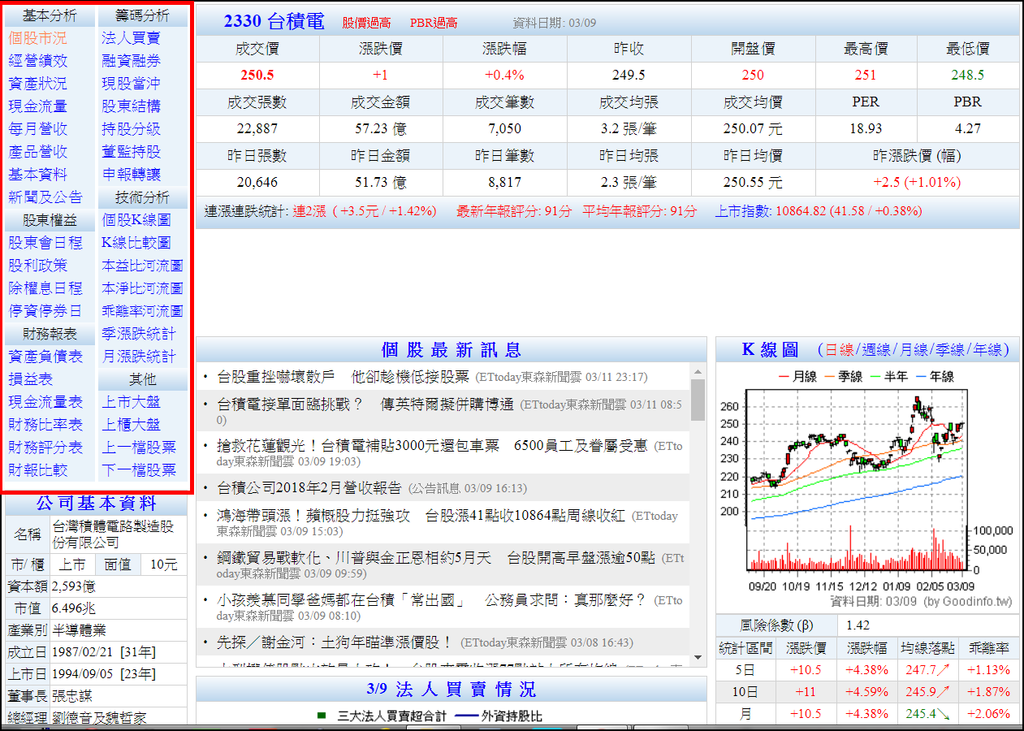
Task: Open K線比較圖 link
Action: [x=136, y=243]
